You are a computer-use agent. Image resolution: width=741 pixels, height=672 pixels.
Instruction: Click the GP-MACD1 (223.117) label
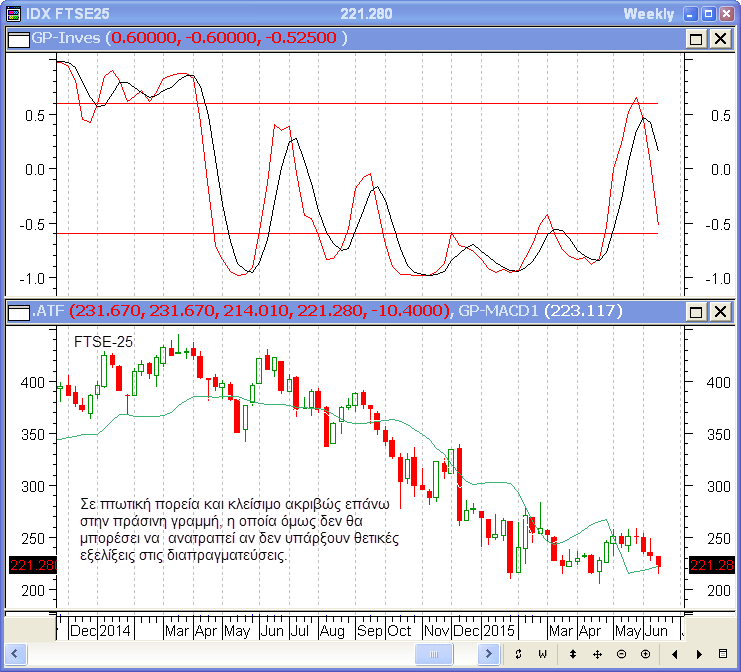(540, 311)
